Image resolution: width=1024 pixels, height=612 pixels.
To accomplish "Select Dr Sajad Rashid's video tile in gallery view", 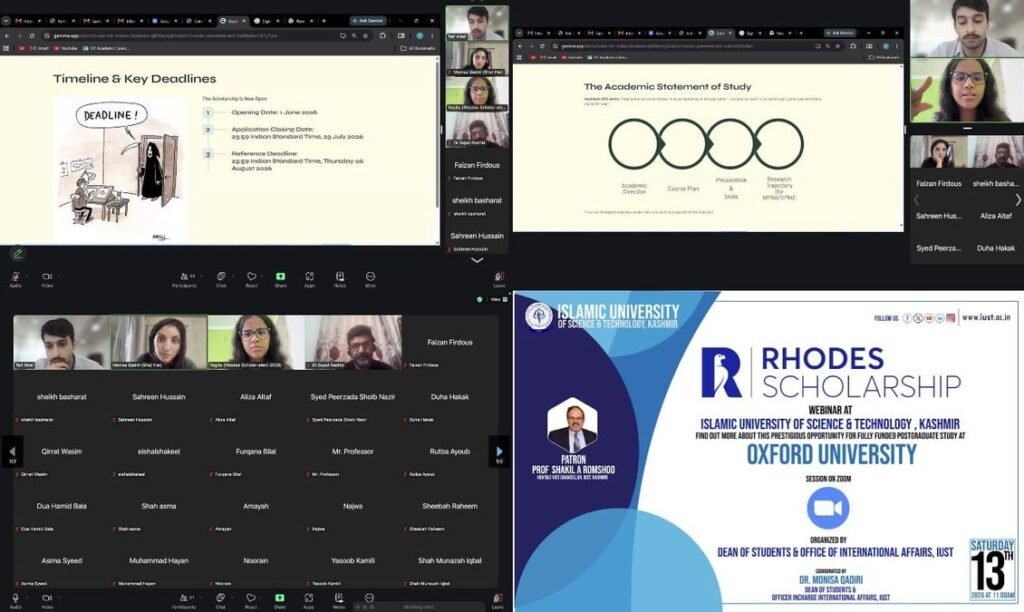I will tap(353, 342).
